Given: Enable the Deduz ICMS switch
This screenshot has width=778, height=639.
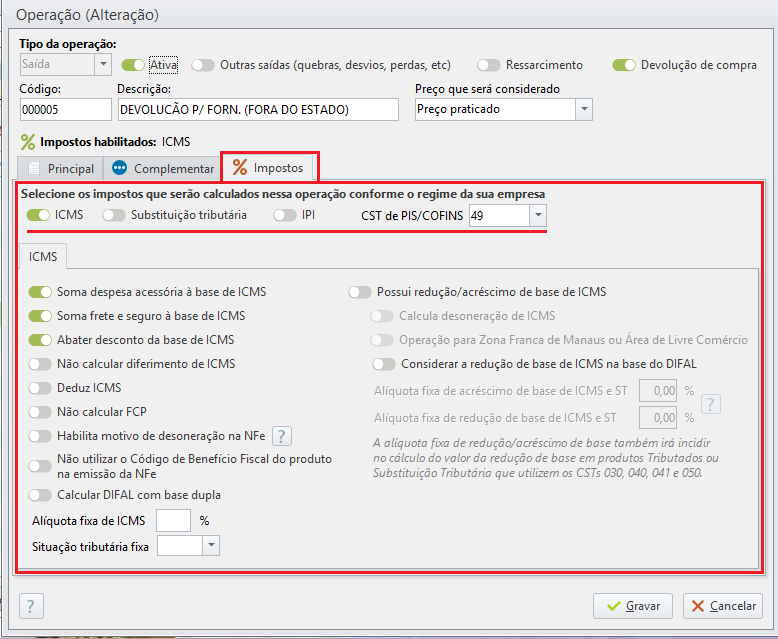Looking at the screenshot, I should point(40,387).
